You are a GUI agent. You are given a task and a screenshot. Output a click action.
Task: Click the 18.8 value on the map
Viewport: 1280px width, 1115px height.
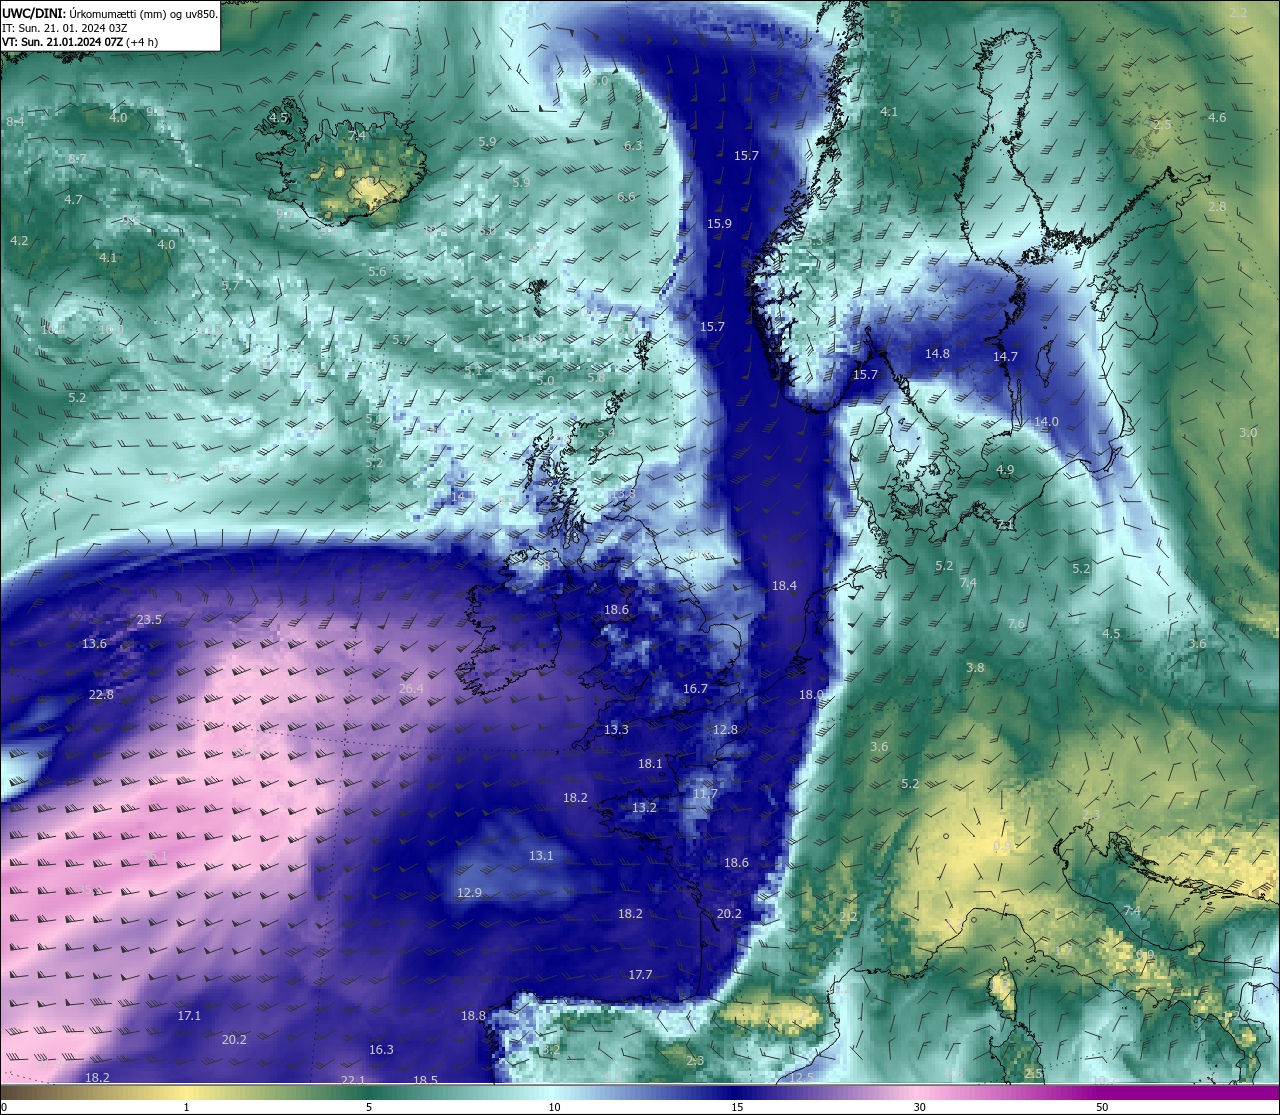click(x=473, y=1016)
